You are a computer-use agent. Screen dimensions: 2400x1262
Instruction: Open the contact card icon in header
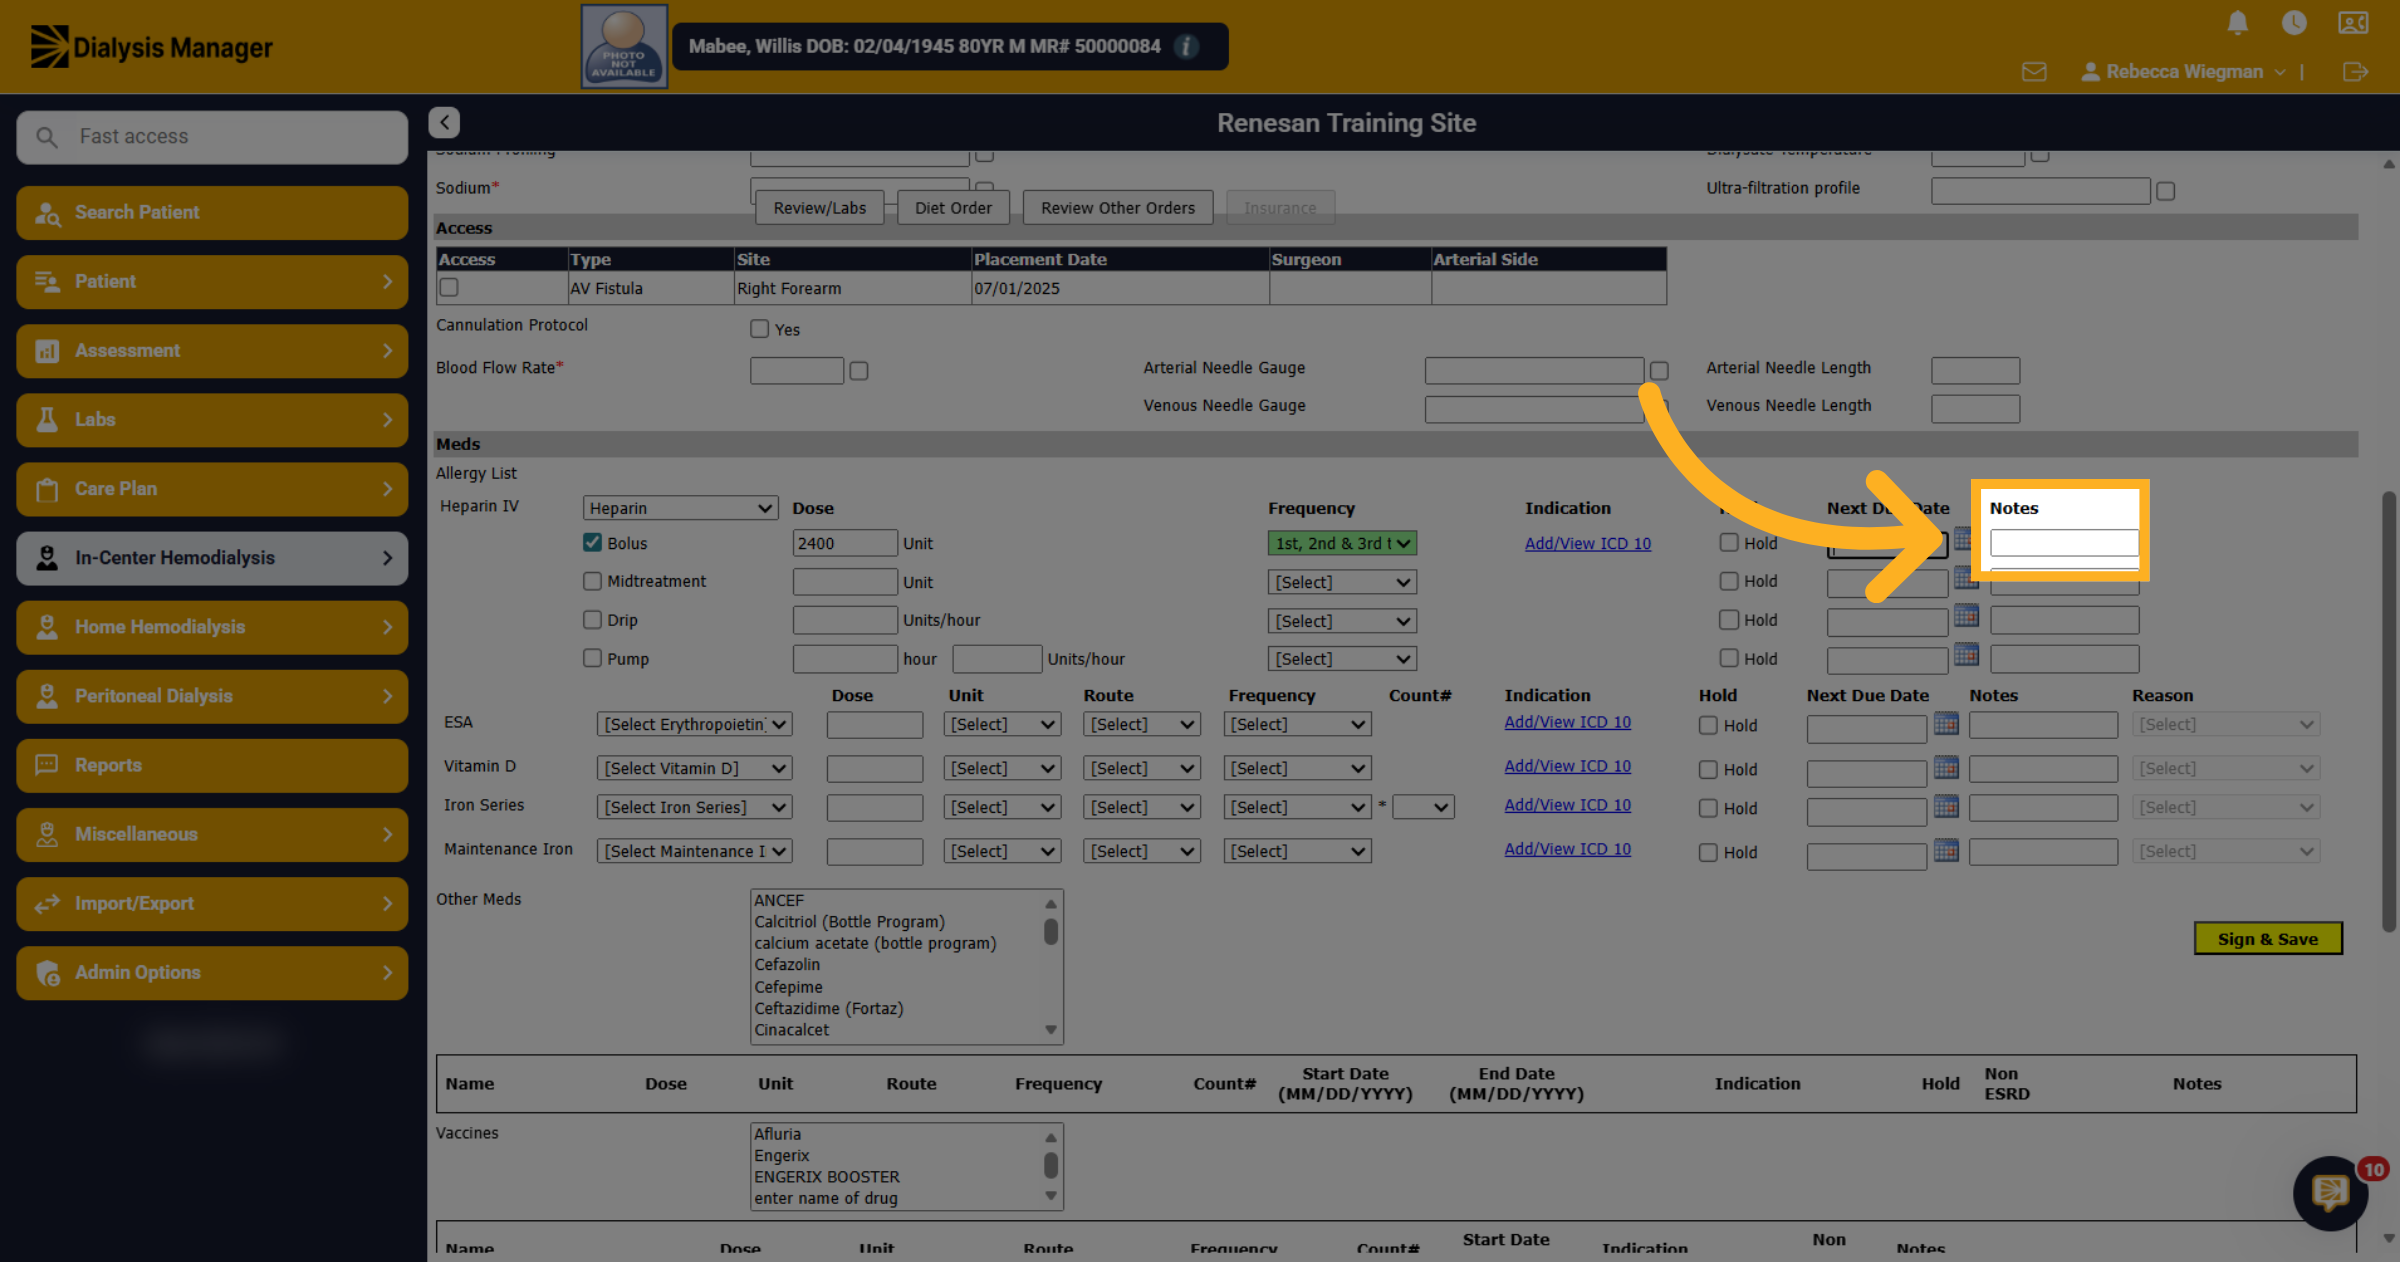[x=2353, y=23]
